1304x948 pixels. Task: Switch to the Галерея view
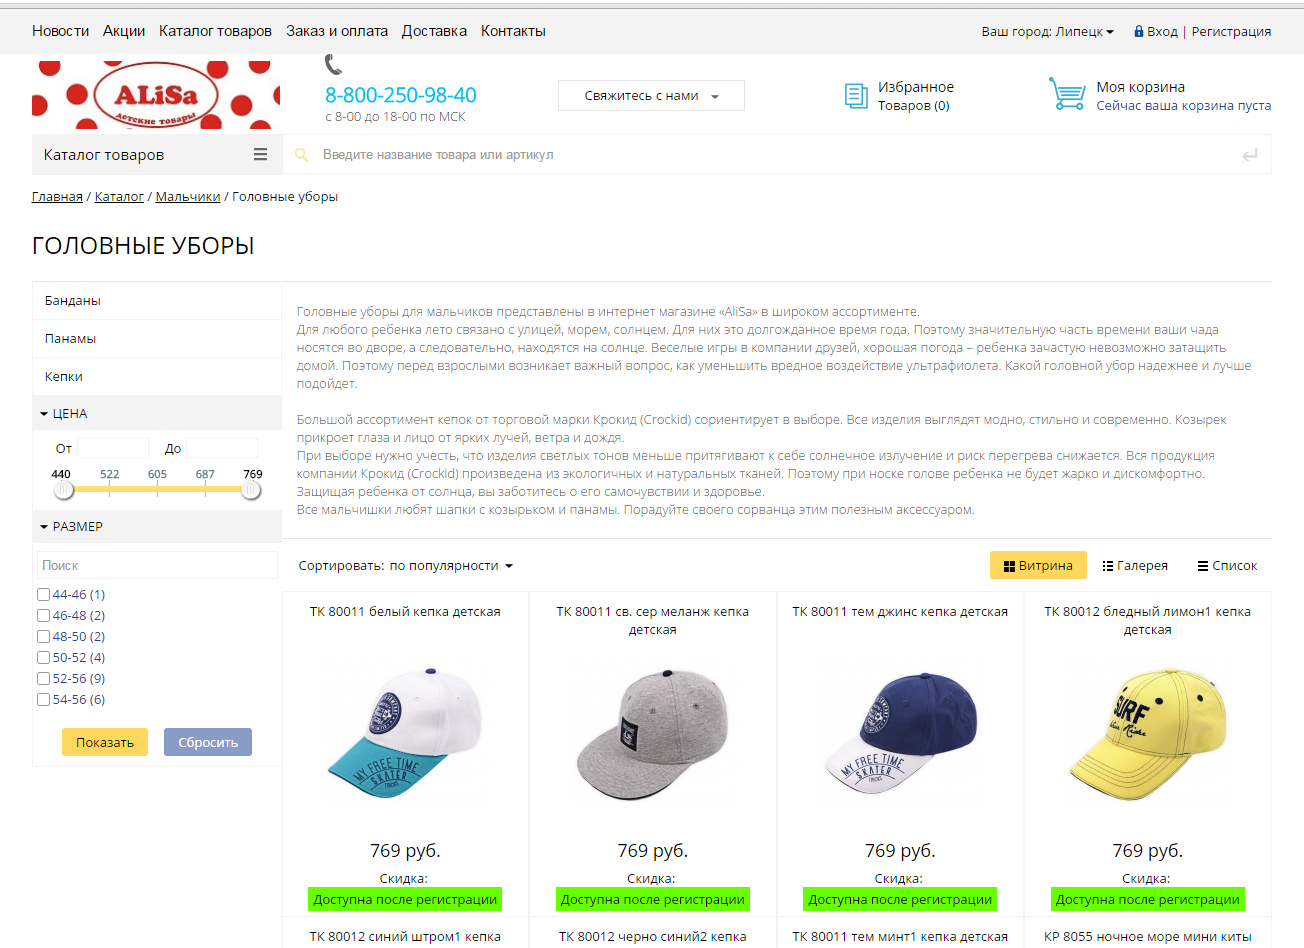pos(1135,565)
